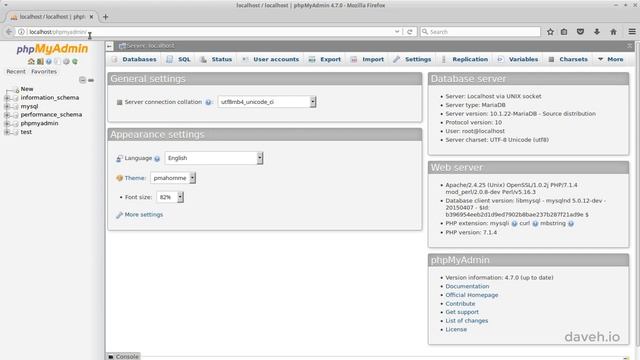Screen dimensions: 640x360
Task: Open Firefox downloads arrow icon
Action: [597, 32]
